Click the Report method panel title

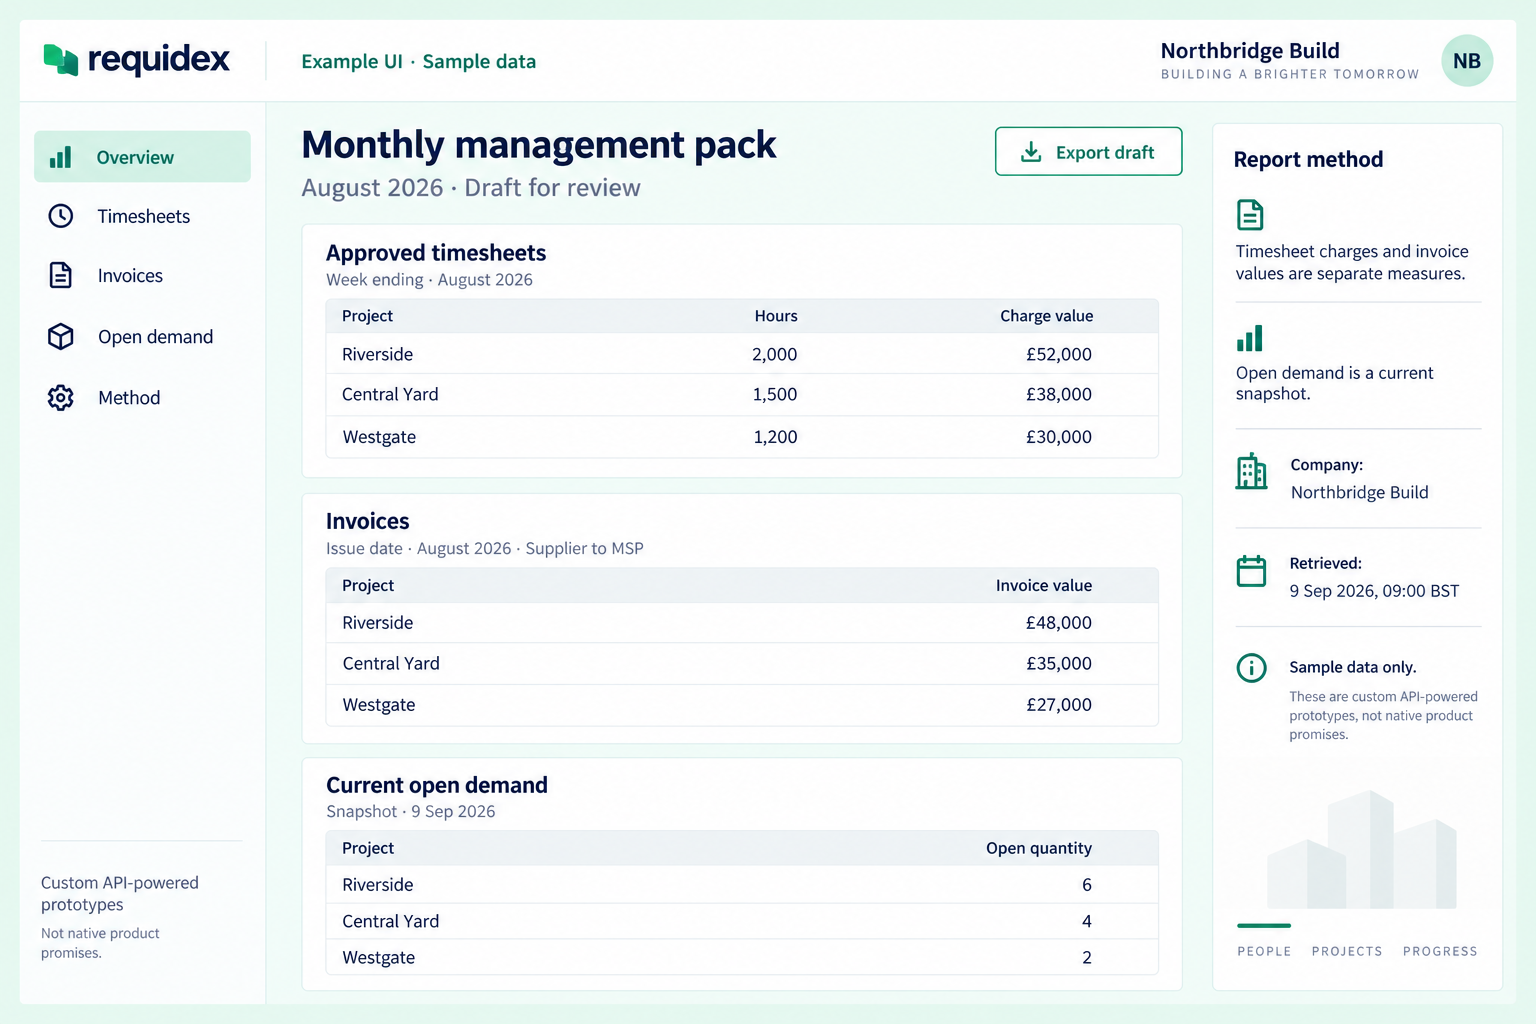[x=1308, y=160]
